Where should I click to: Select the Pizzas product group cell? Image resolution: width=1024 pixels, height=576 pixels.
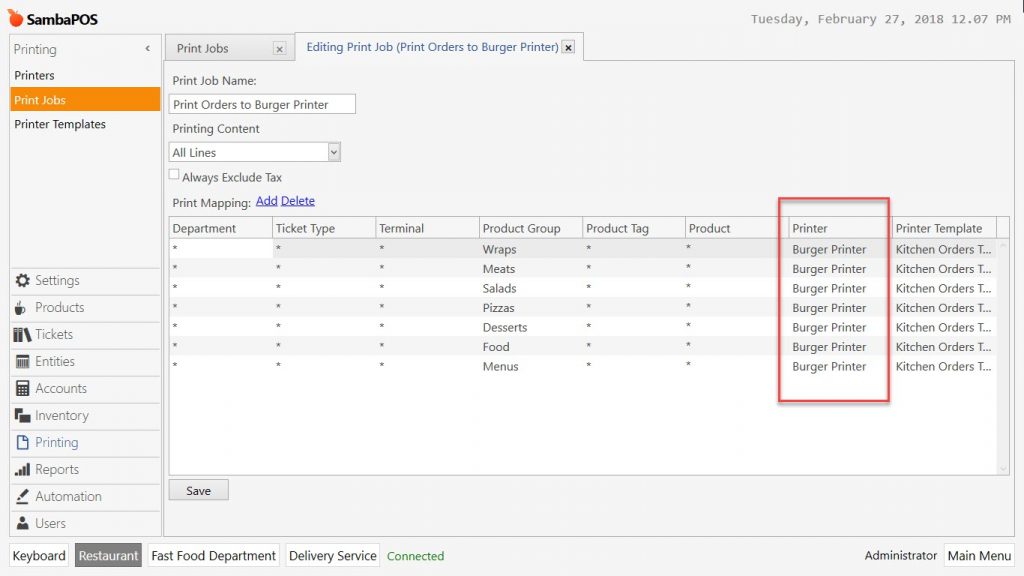click(531, 308)
